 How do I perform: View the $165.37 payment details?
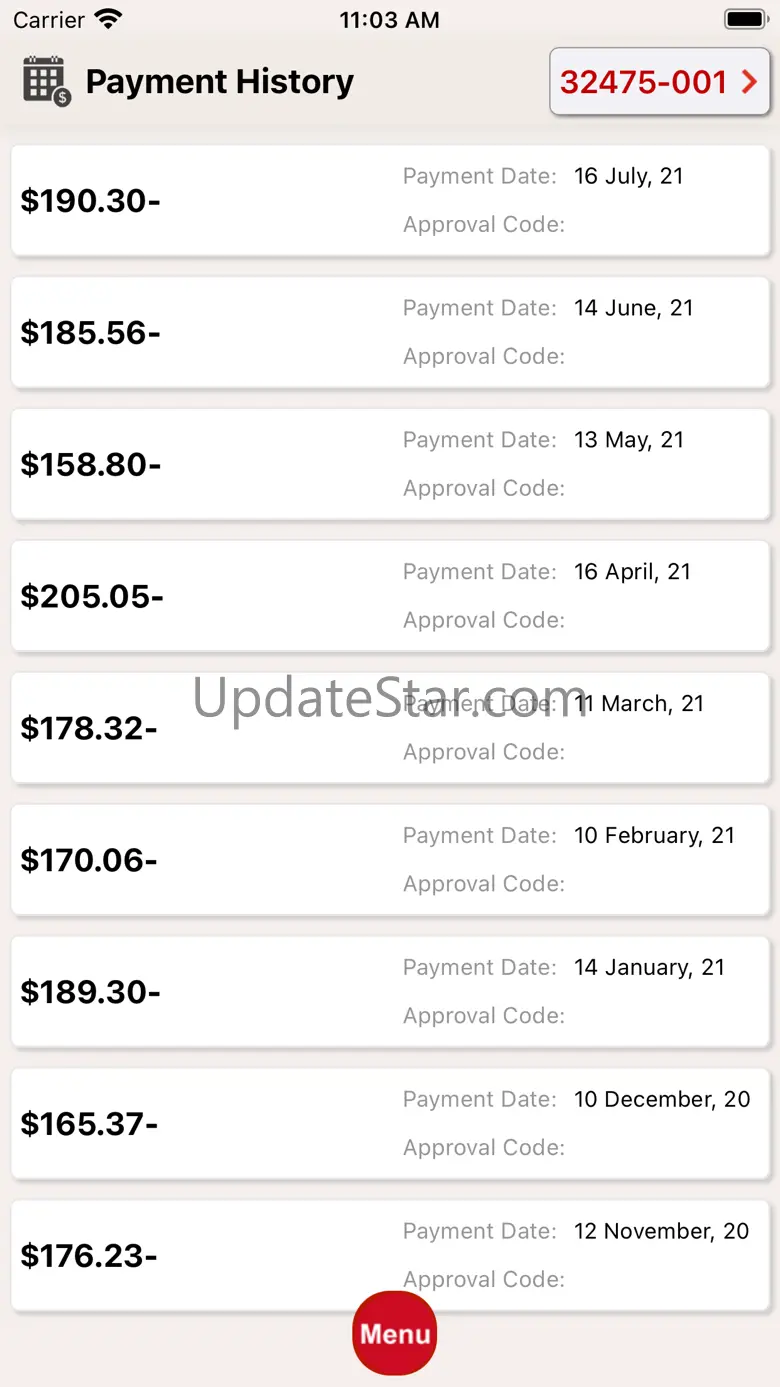[390, 1124]
